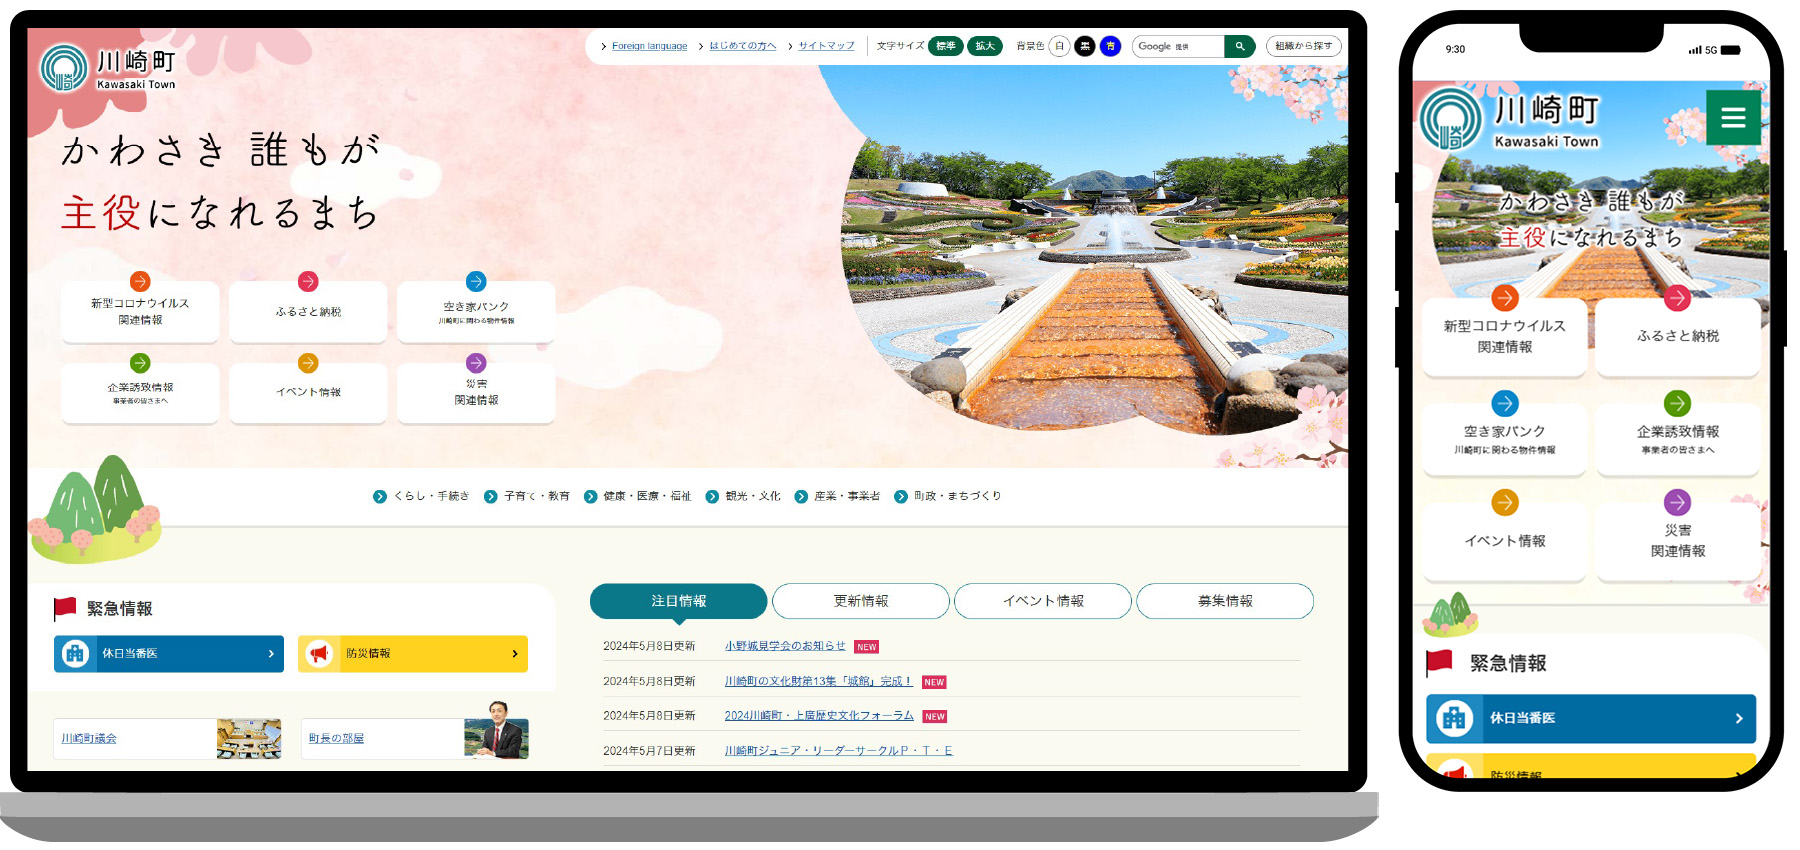
Task: Open the はじめての方へ link
Action: [x=742, y=46]
